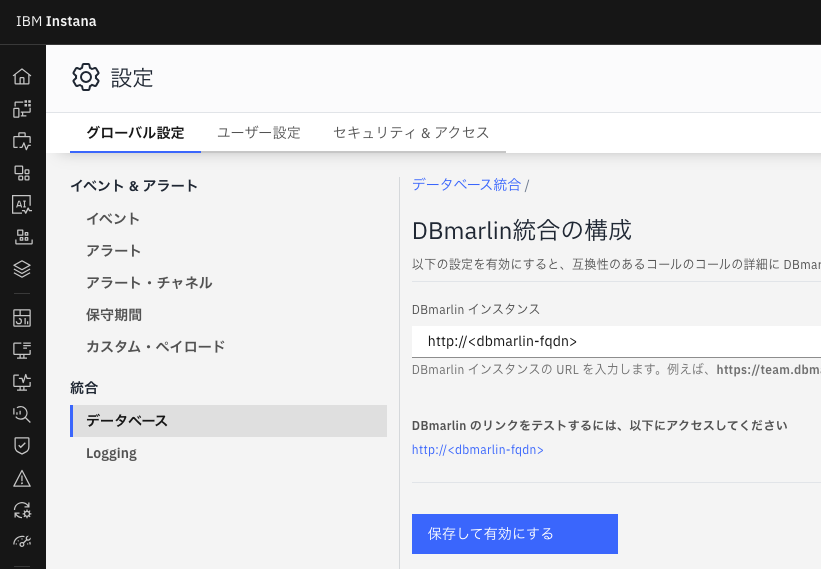The height and width of the screenshot is (569, 821).
Task: Click the 以下の設定を有効にすると description text
Action: (616, 264)
